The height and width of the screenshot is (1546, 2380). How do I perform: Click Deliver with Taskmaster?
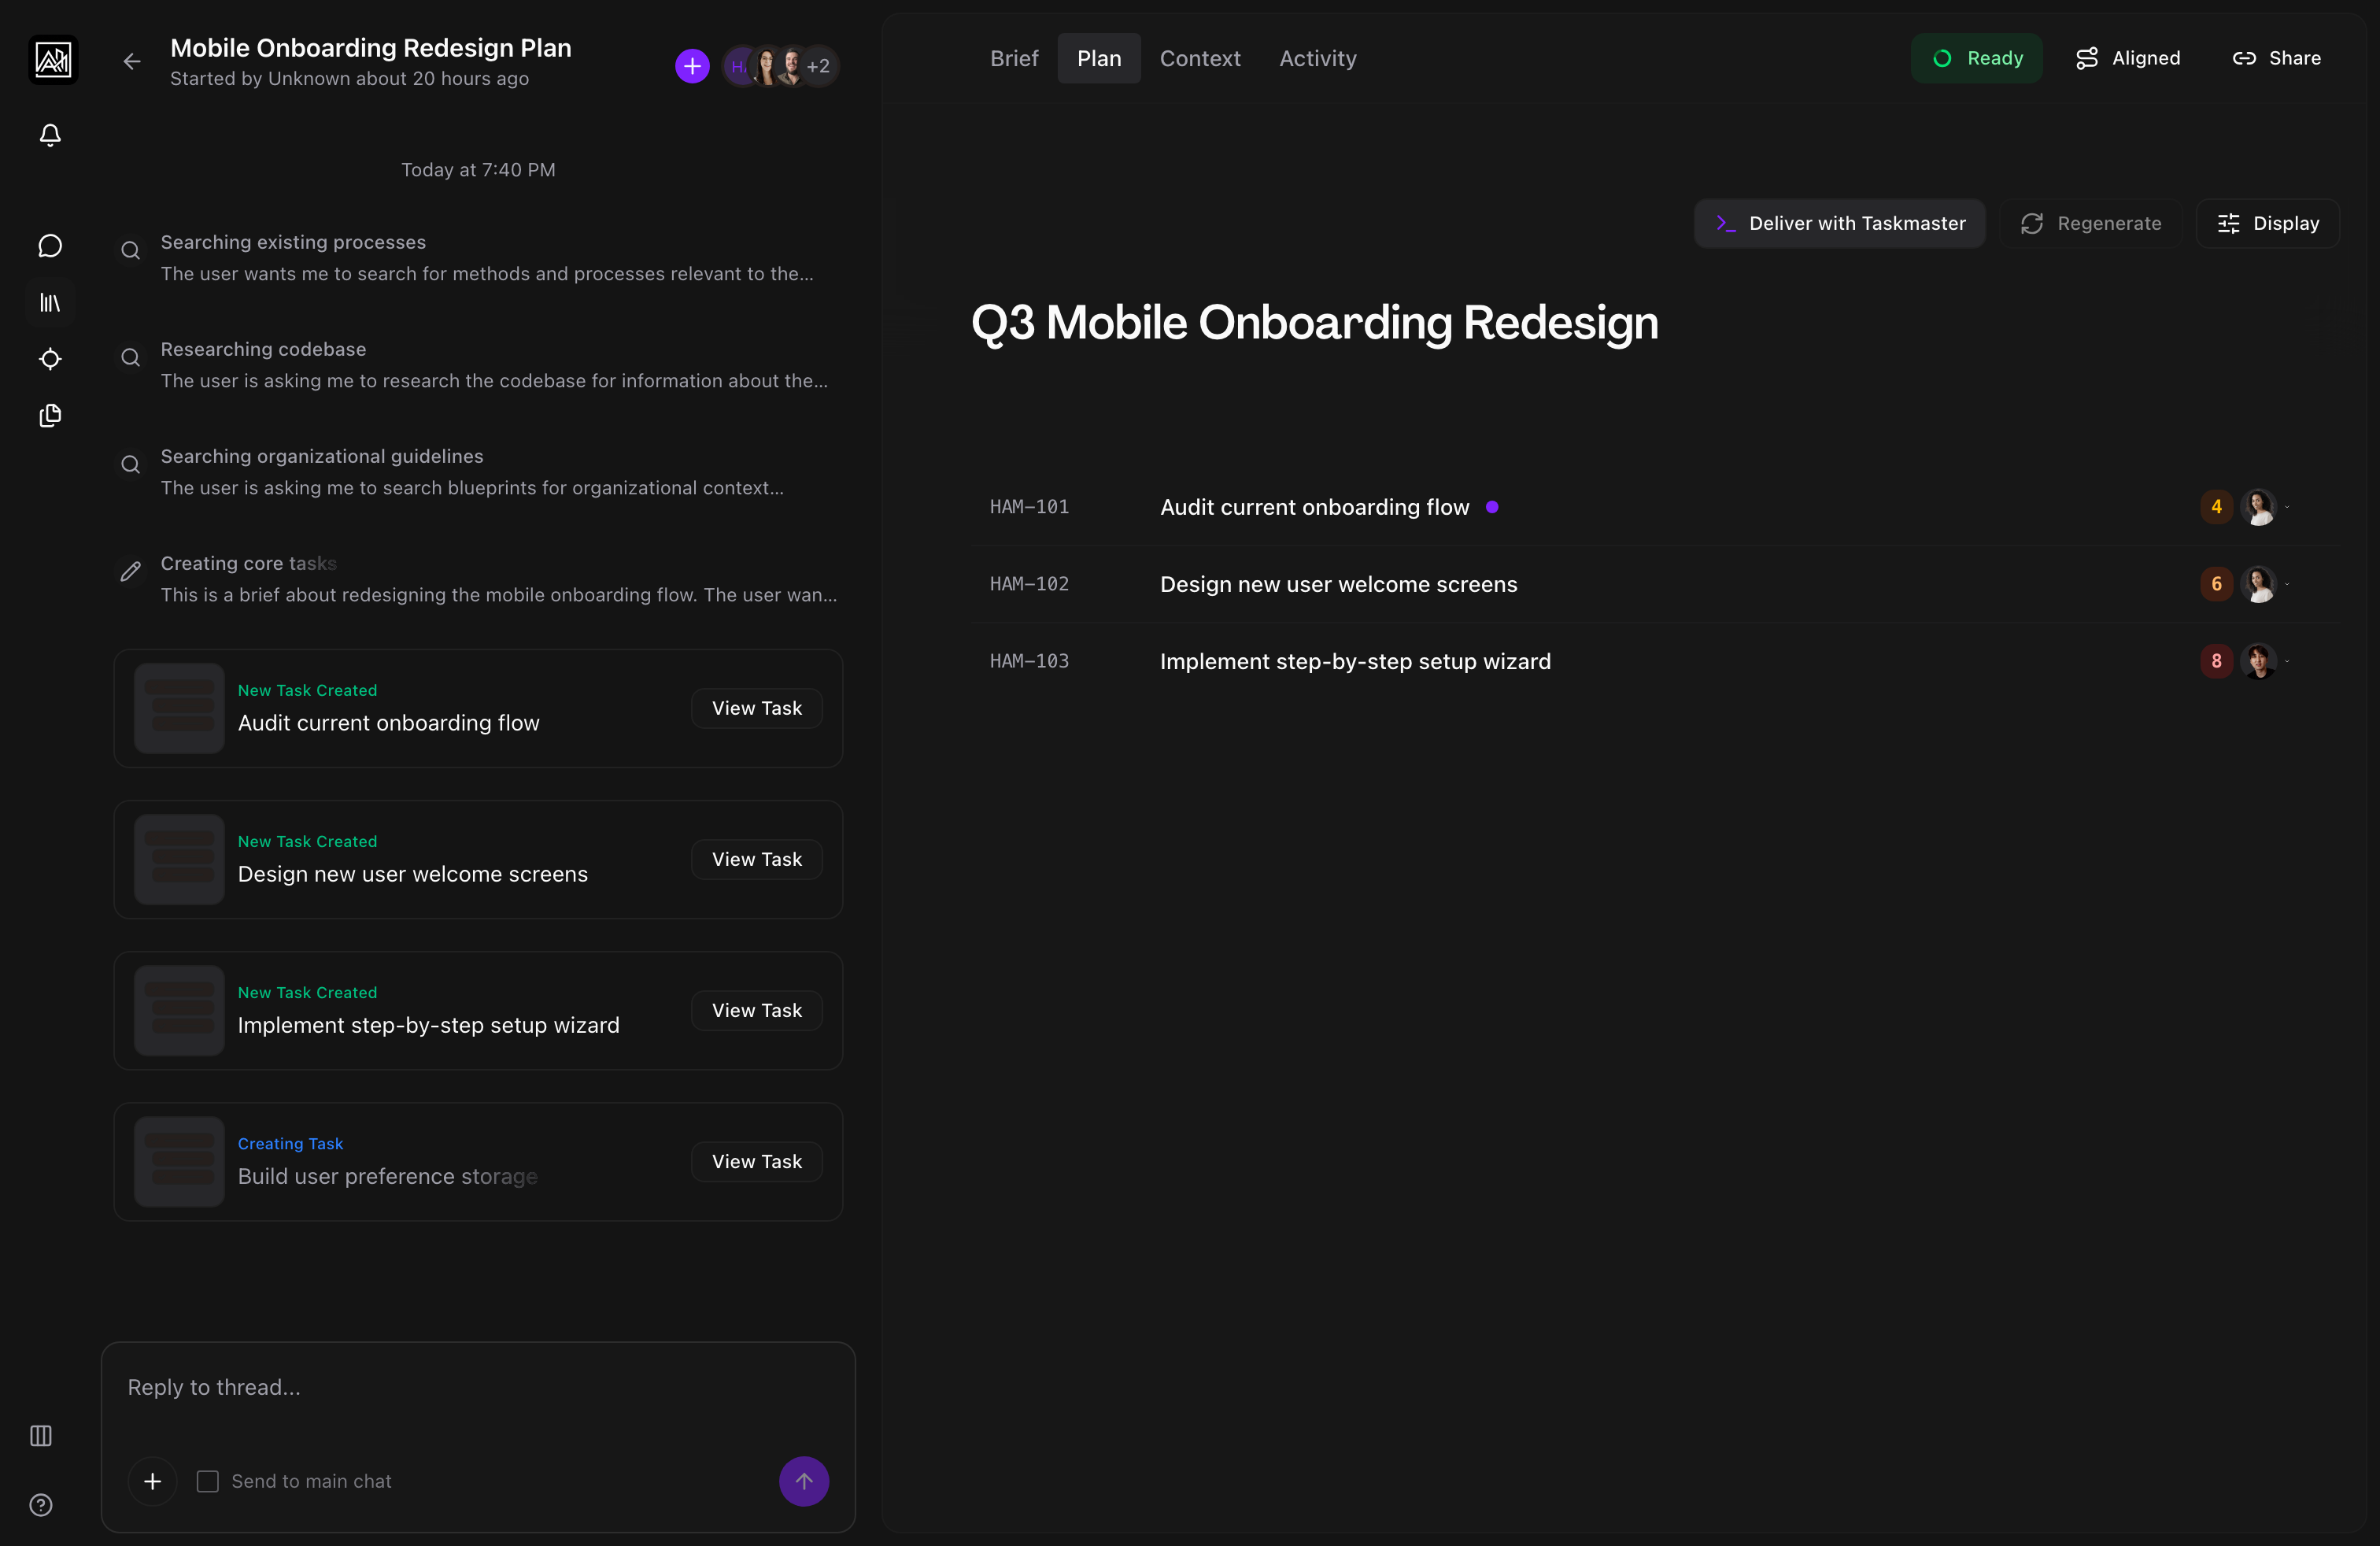click(1840, 223)
